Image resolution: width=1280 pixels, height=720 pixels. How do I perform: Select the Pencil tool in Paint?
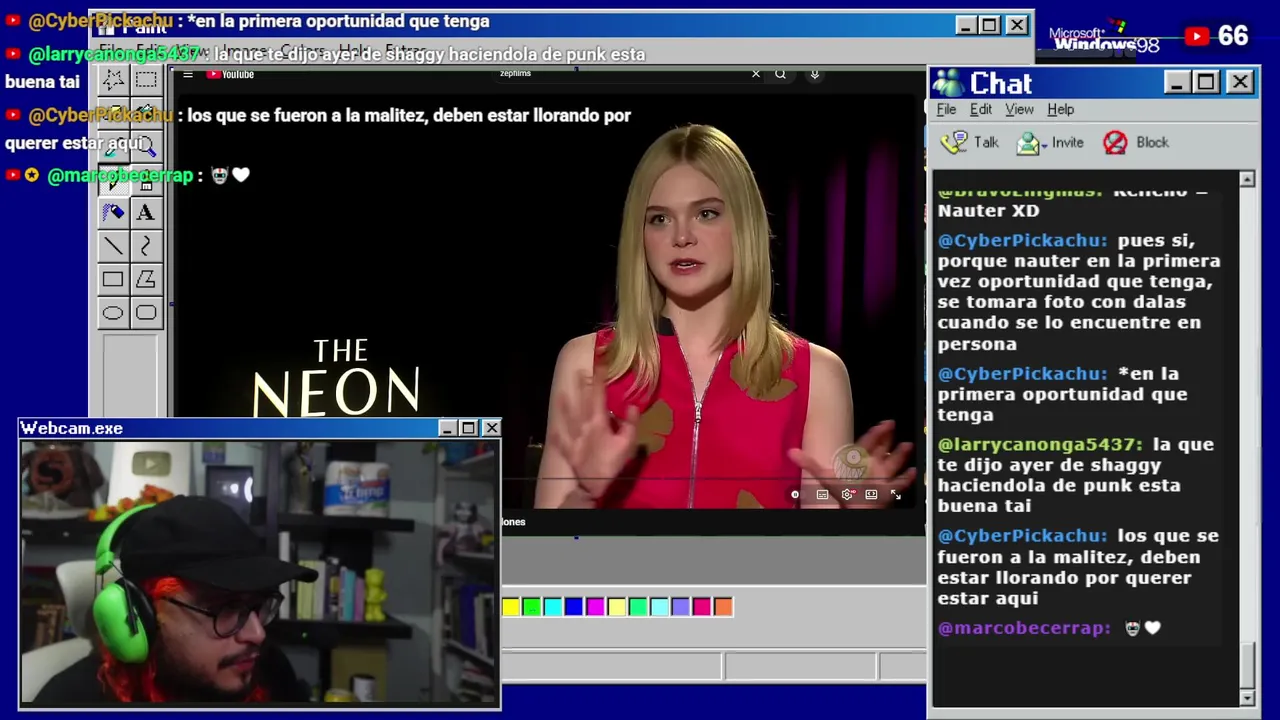[x=113, y=180]
